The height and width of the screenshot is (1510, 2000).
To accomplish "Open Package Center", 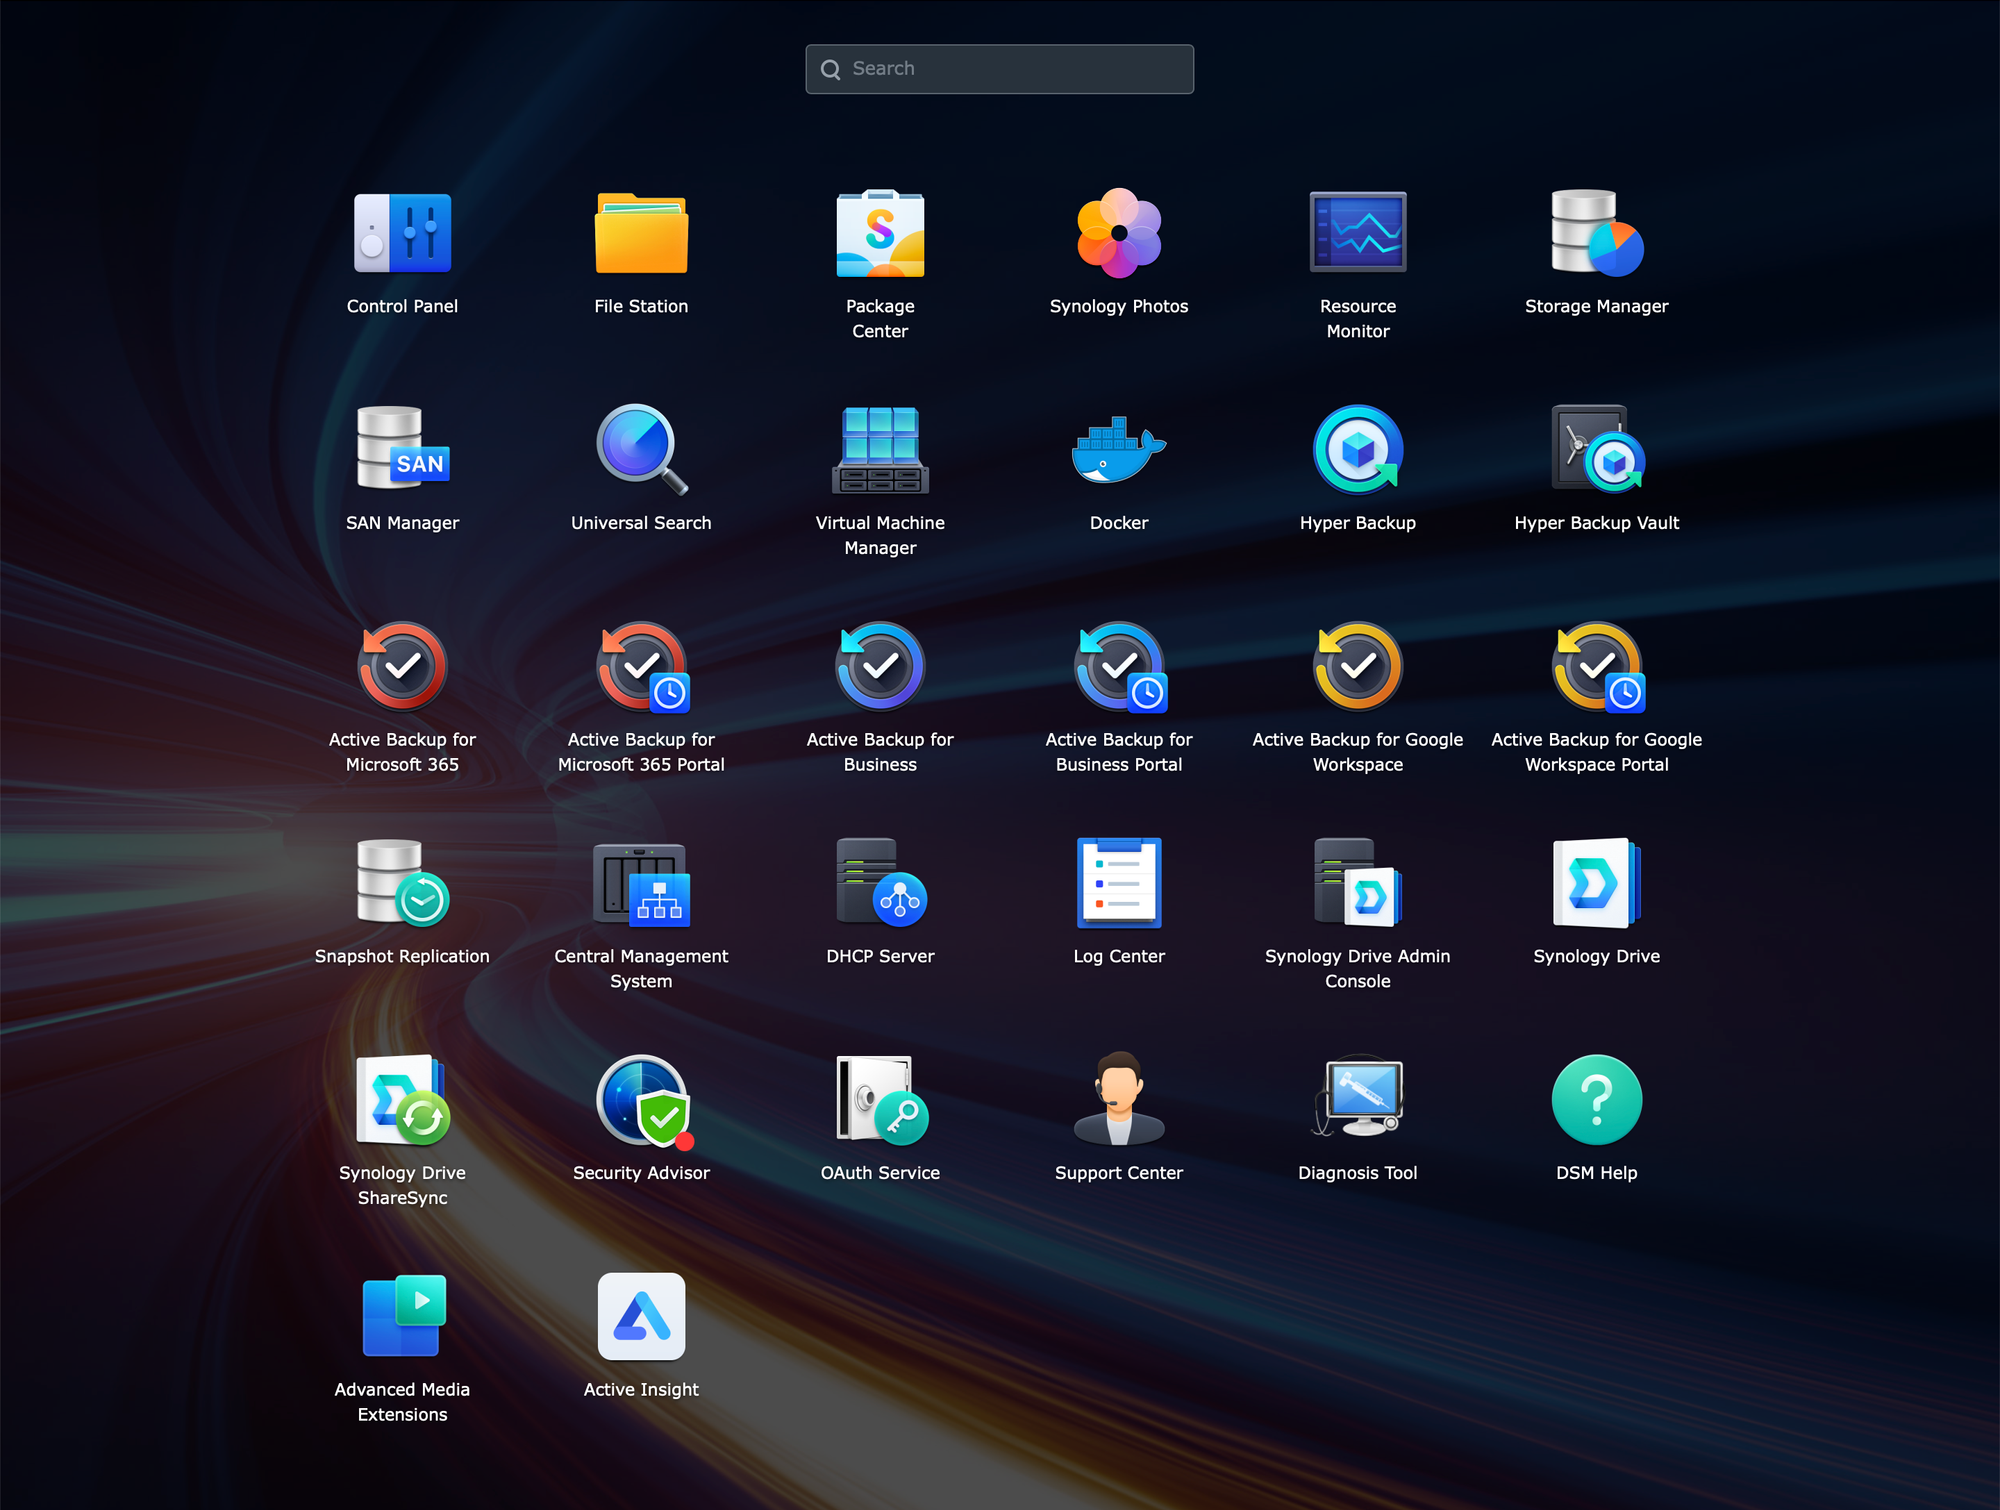I will click(880, 233).
